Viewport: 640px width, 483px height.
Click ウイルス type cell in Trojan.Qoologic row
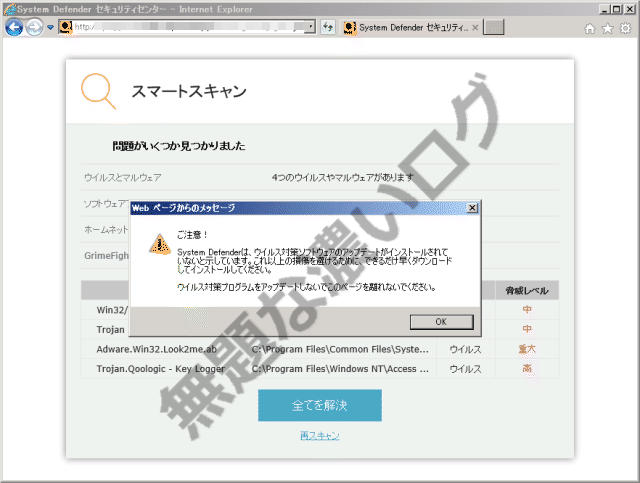tap(465, 369)
